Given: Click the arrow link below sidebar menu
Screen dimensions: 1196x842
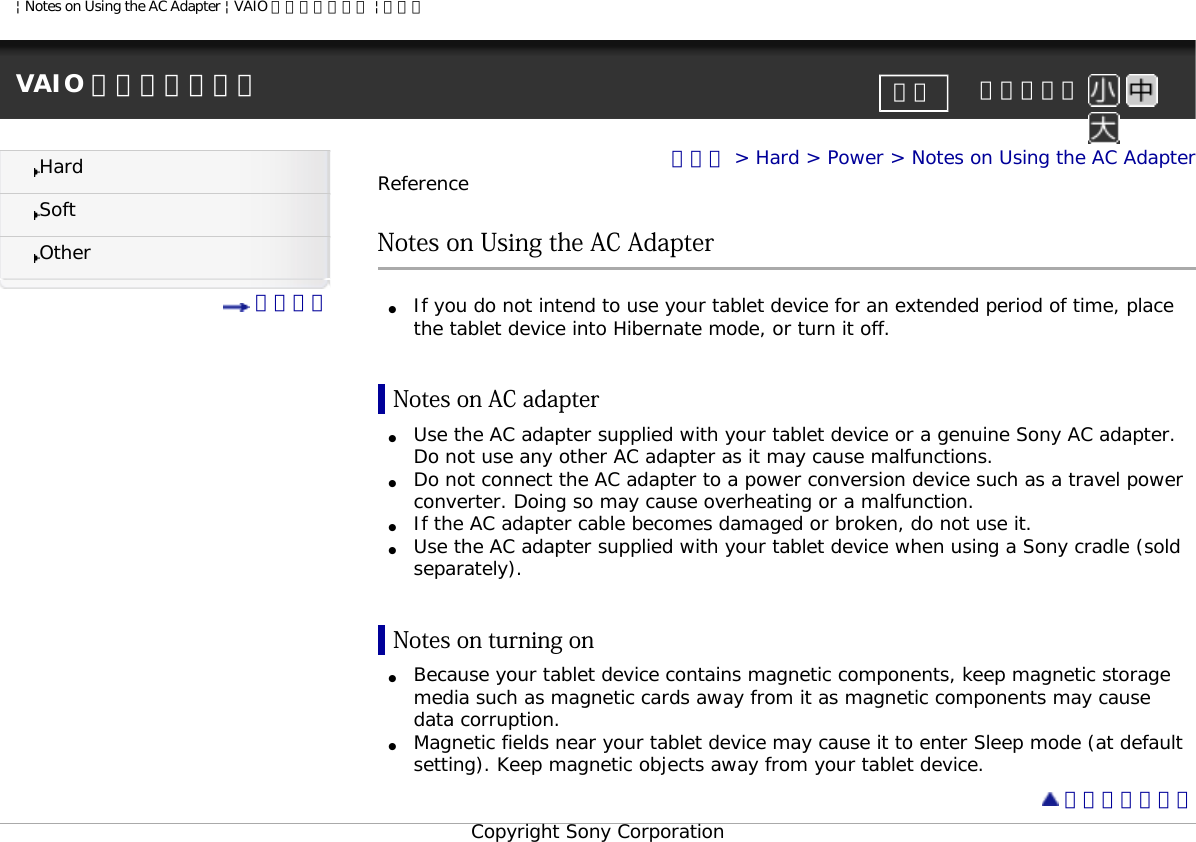Looking at the screenshot, I should click(273, 304).
